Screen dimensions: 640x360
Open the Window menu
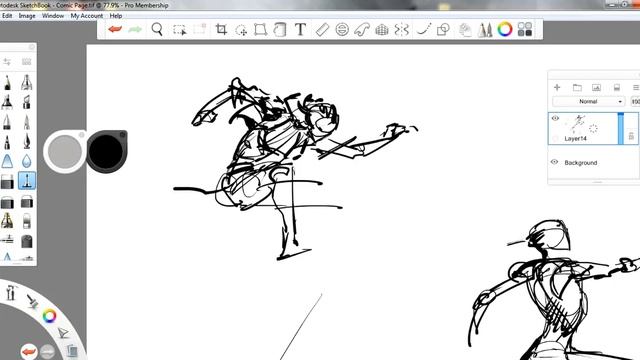[53, 16]
